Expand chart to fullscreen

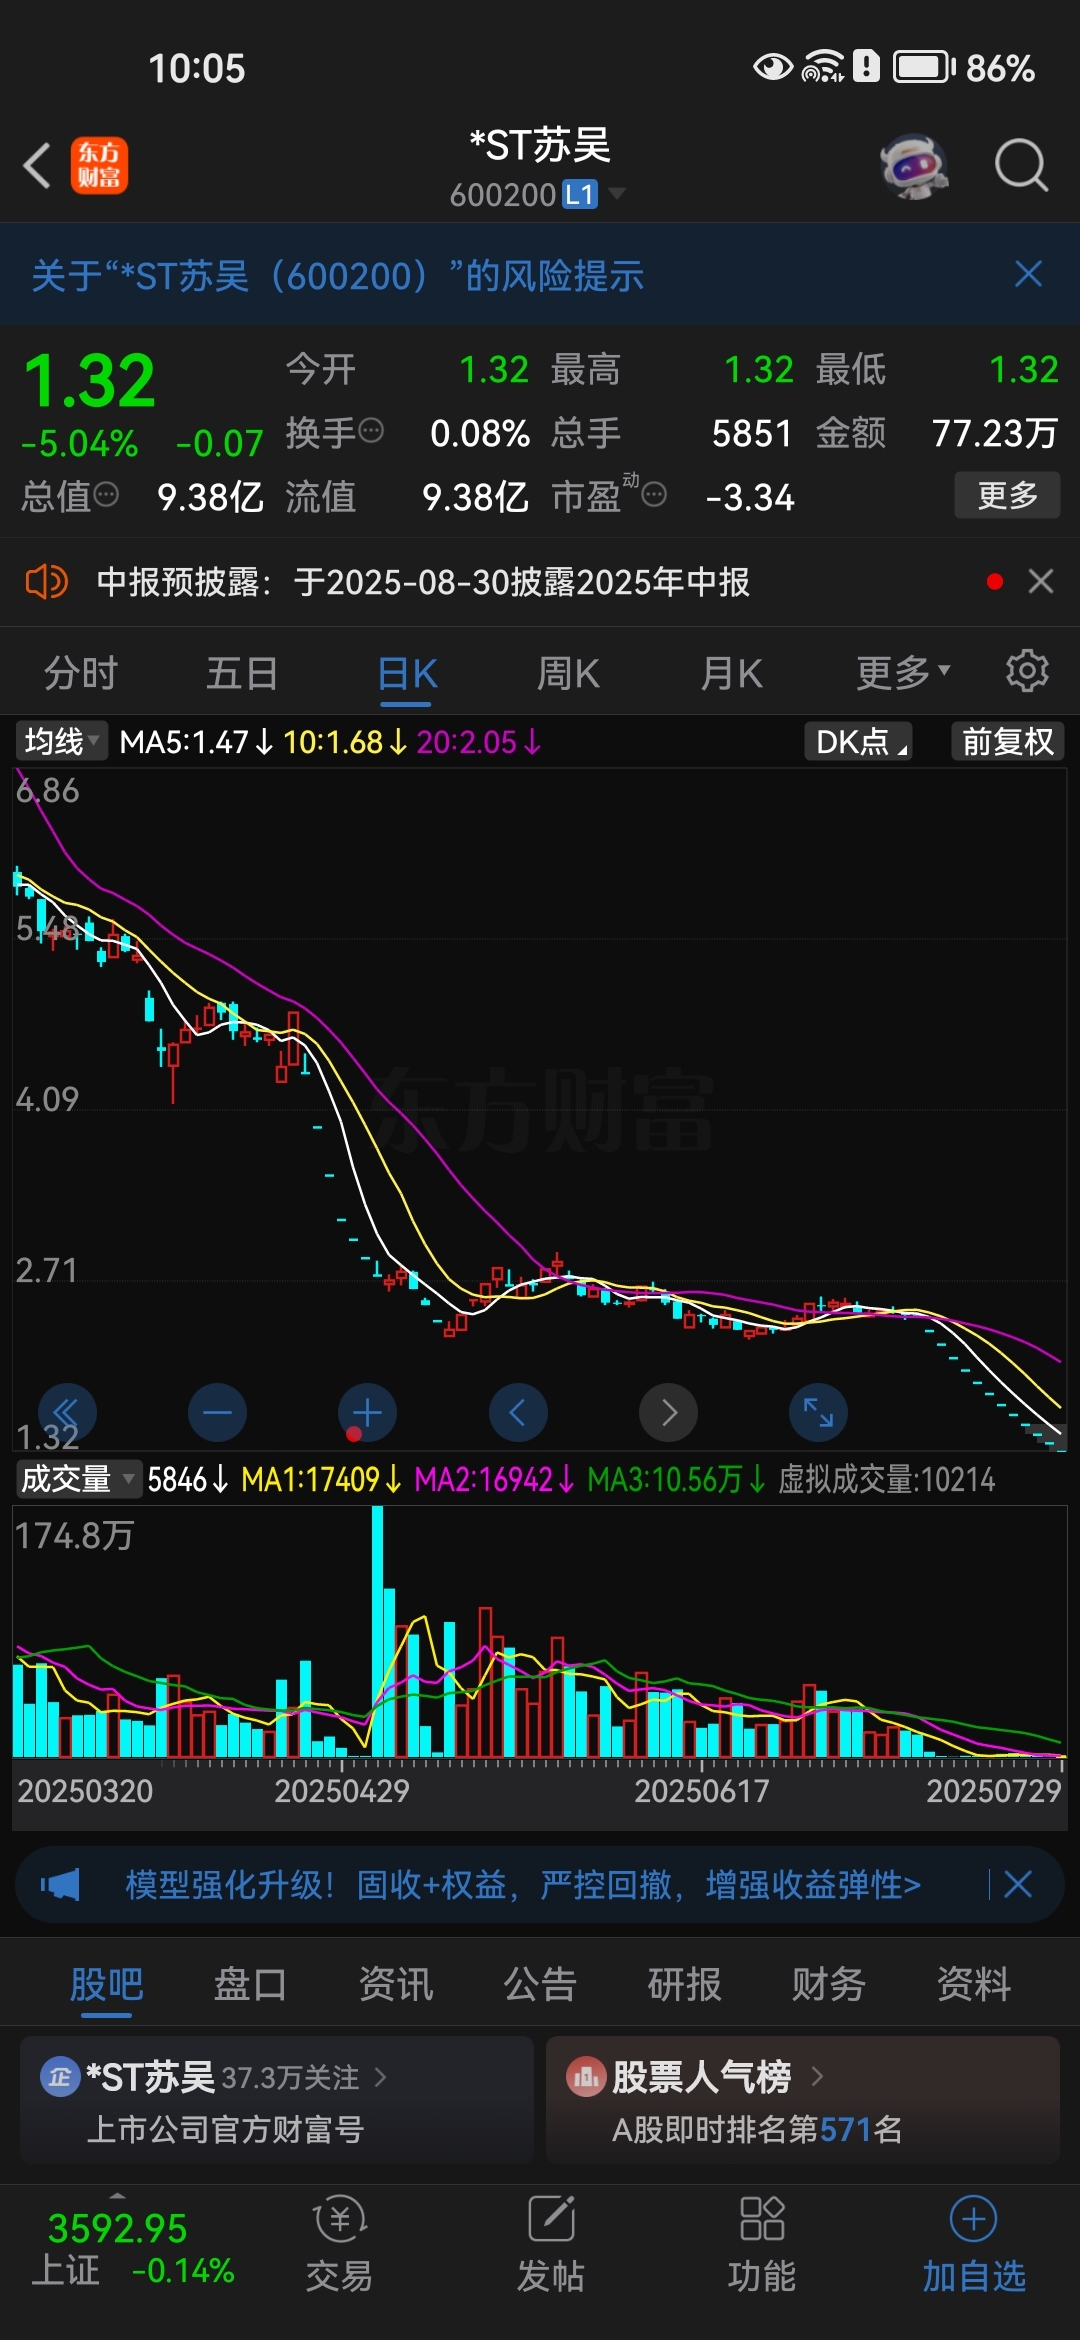point(818,1412)
